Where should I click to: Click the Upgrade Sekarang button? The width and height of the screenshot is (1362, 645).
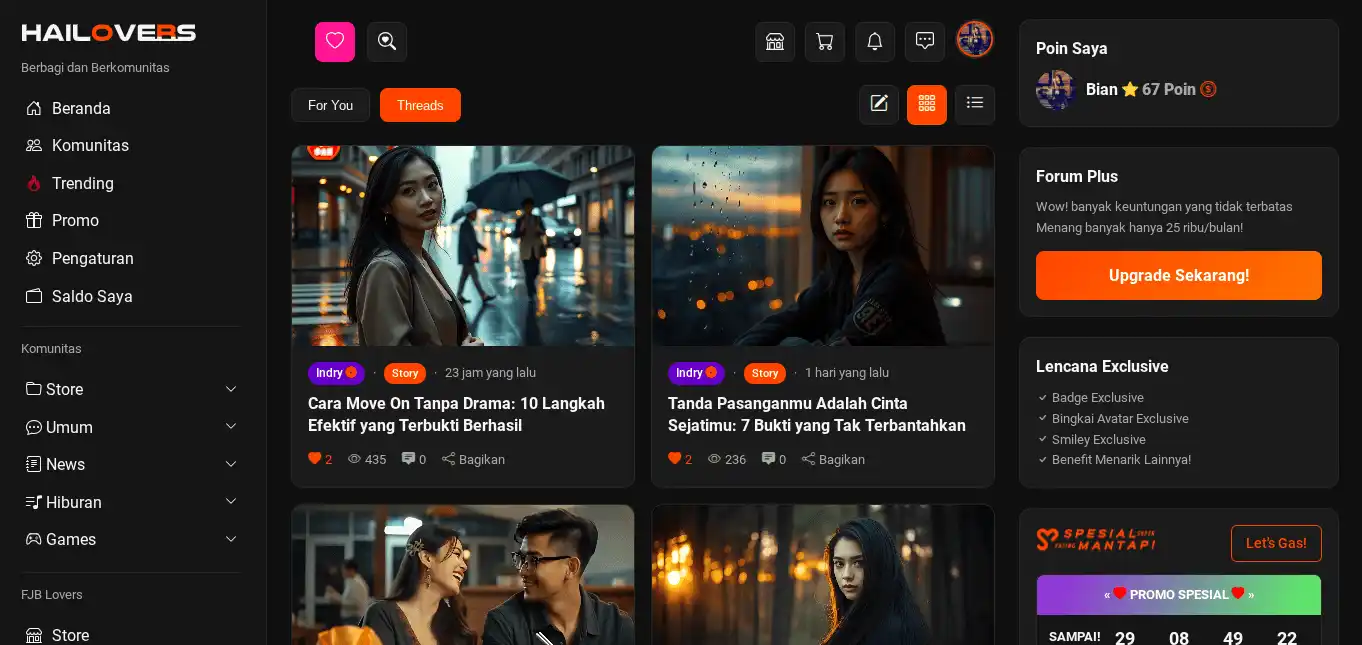(x=1178, y=275)
